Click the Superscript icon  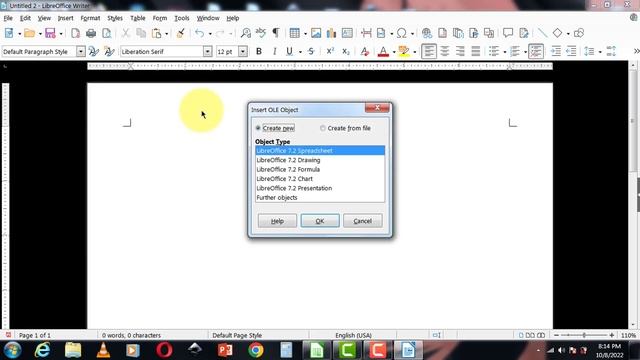[330, 51]
